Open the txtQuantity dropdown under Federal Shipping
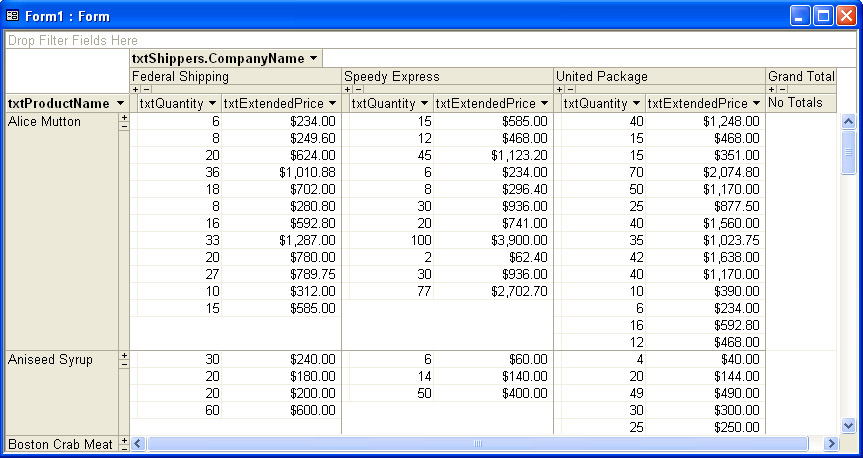The height and width of the screenshot is (458, 863). coord(212,104)
